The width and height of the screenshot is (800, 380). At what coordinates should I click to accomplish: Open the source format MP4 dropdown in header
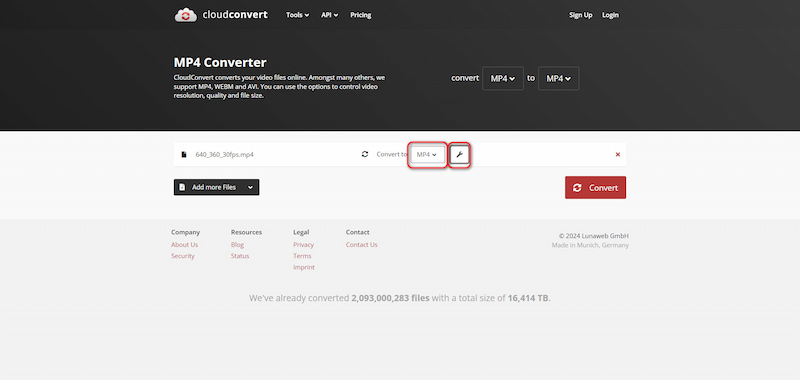(x=503, y=79)
